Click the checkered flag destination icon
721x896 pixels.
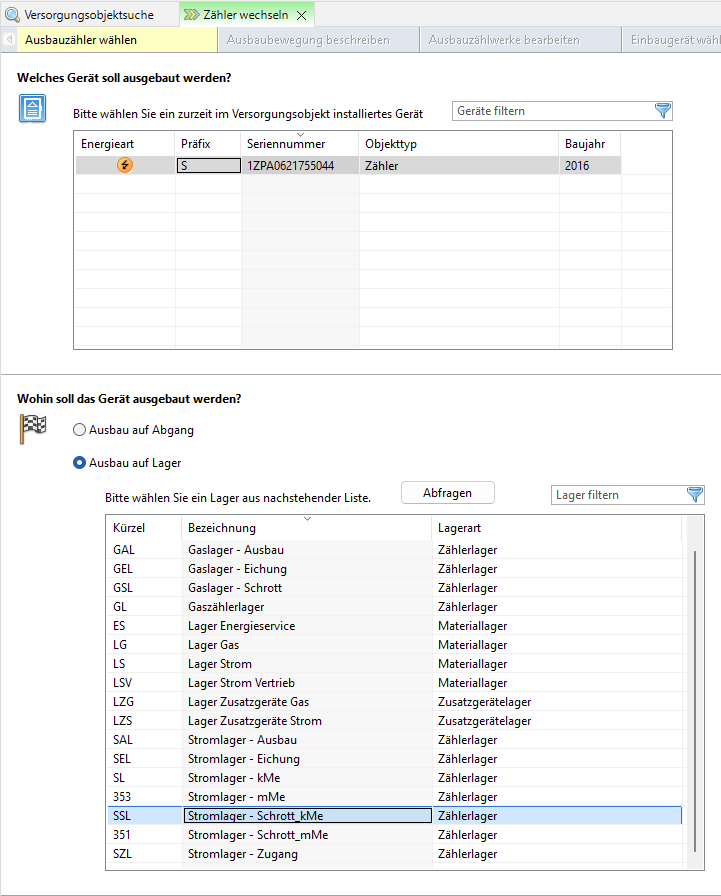(x=33, y=428)
